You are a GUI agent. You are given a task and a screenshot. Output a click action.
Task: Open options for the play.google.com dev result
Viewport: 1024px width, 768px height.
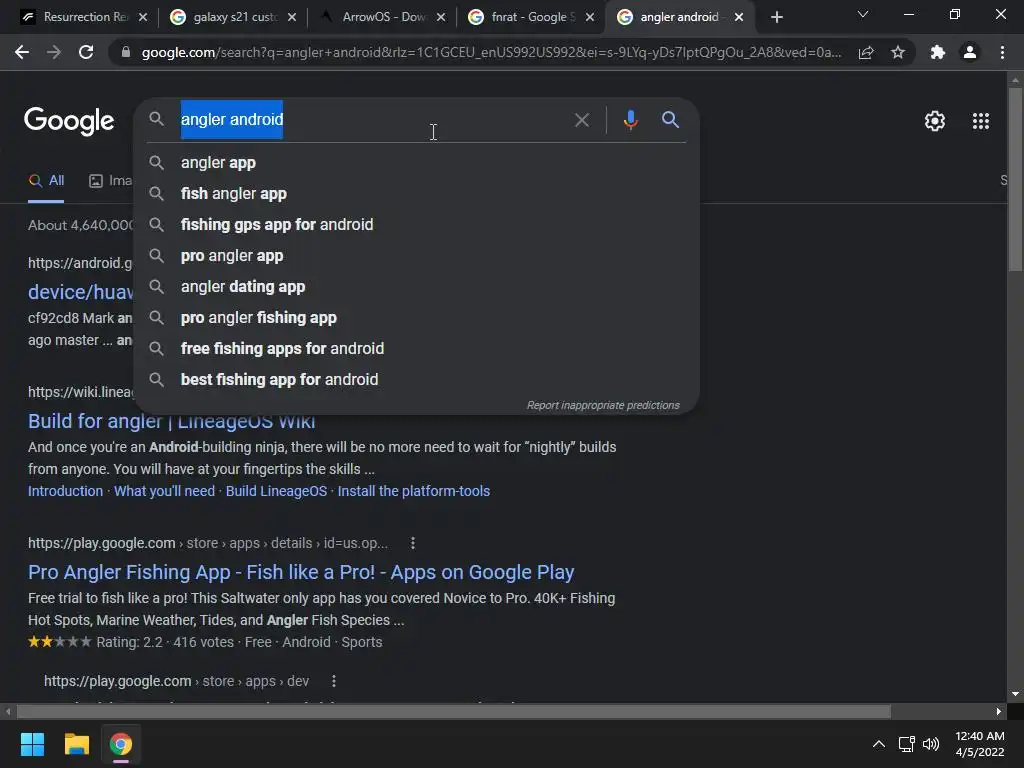coord(334,681)
